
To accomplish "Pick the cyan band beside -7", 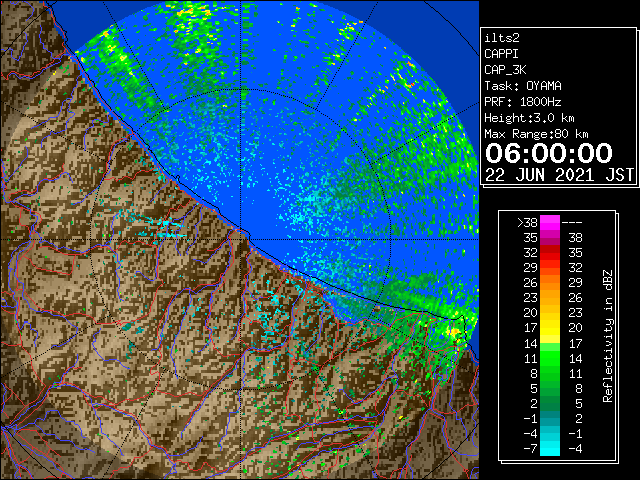I will point(550,449).
